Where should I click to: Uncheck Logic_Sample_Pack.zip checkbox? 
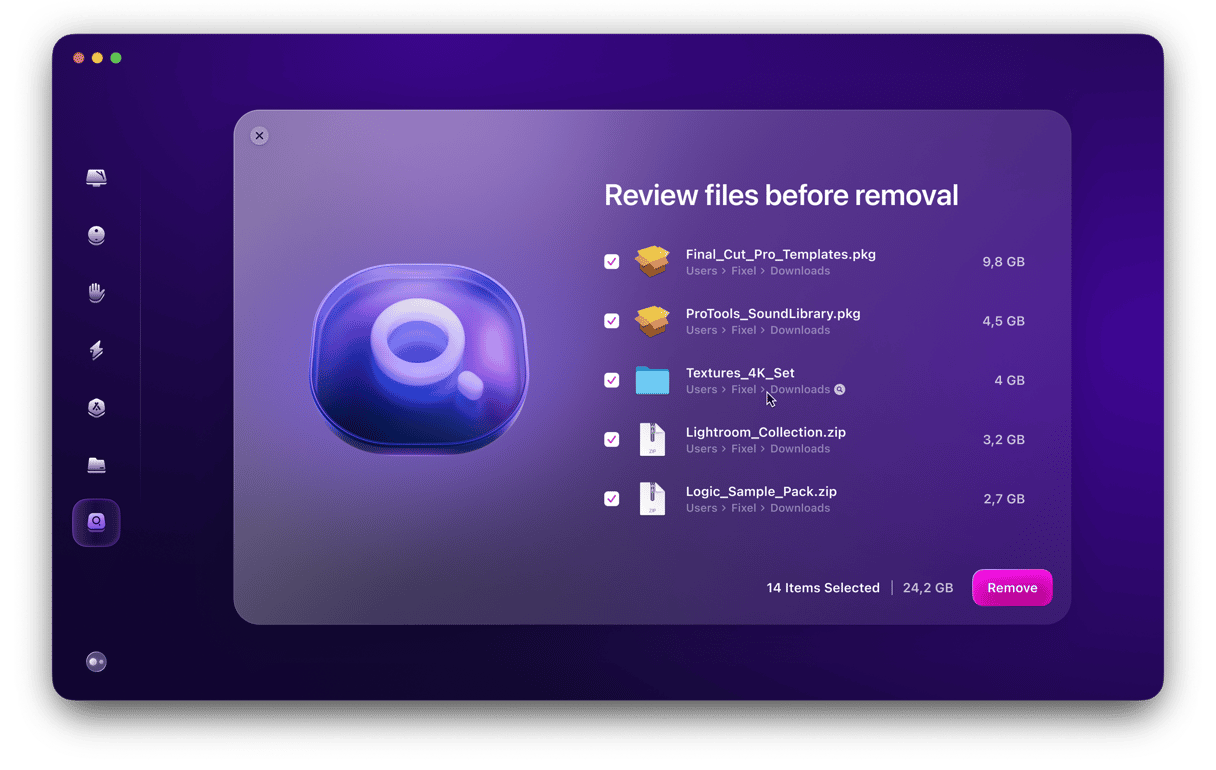pos(612,499)
